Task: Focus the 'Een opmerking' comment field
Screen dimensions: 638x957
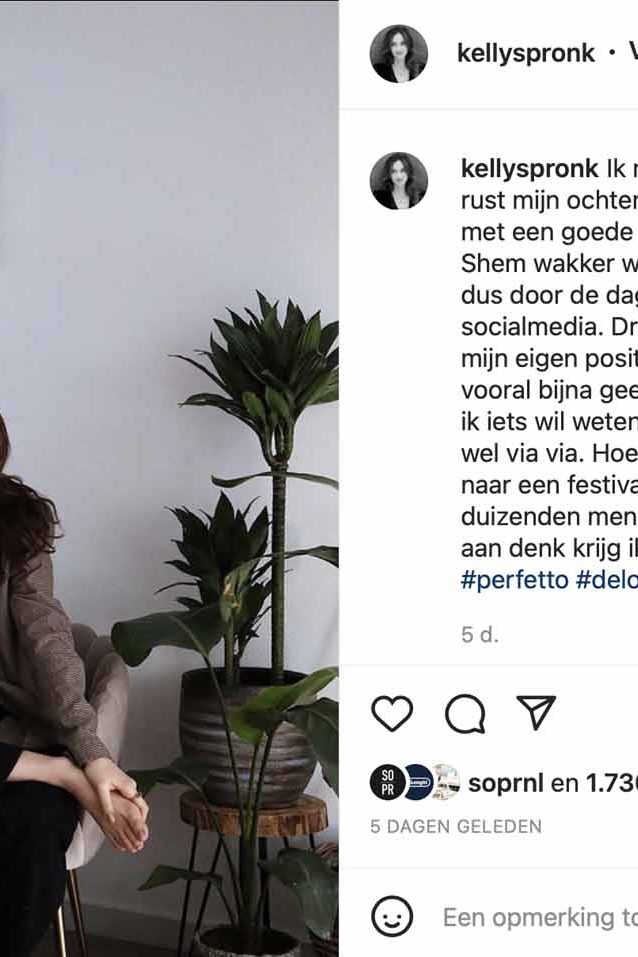Action: pos(540,917)
